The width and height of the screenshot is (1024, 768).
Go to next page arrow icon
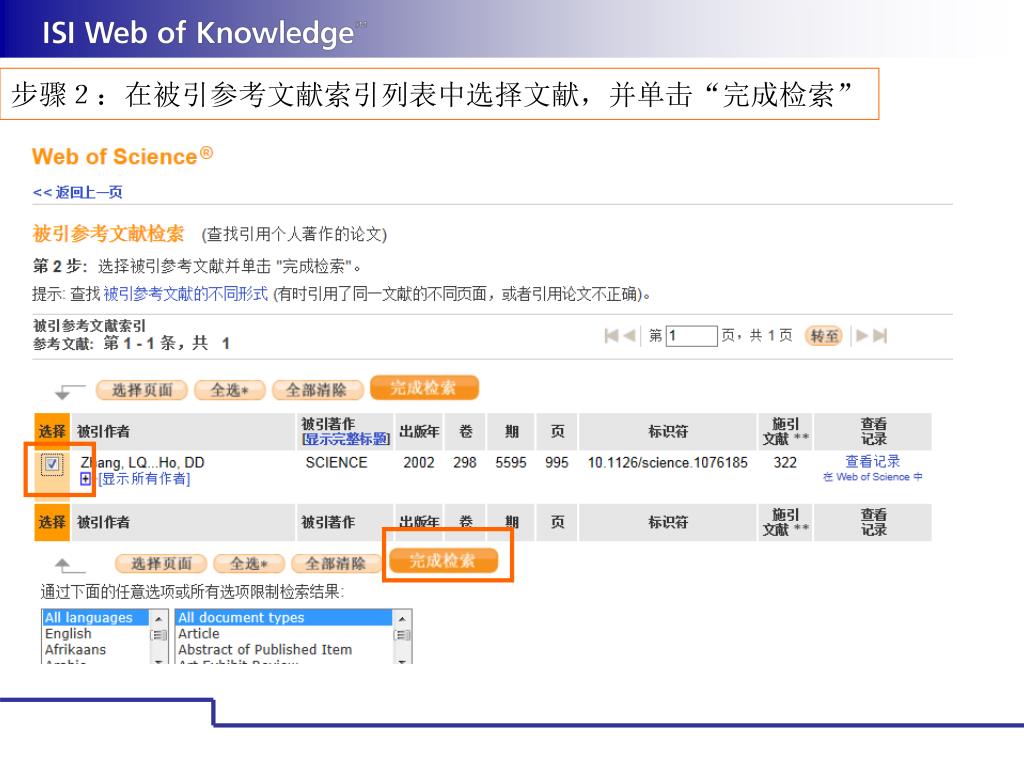pyautogui.click(x=863, y=336)
